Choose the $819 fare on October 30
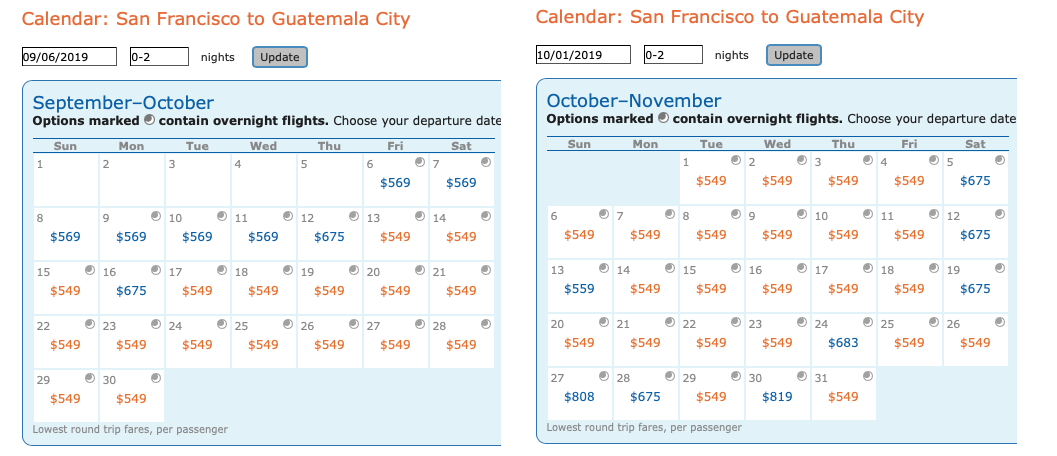1057x456 pixels. pyautogui.click(x=777, y=396)
